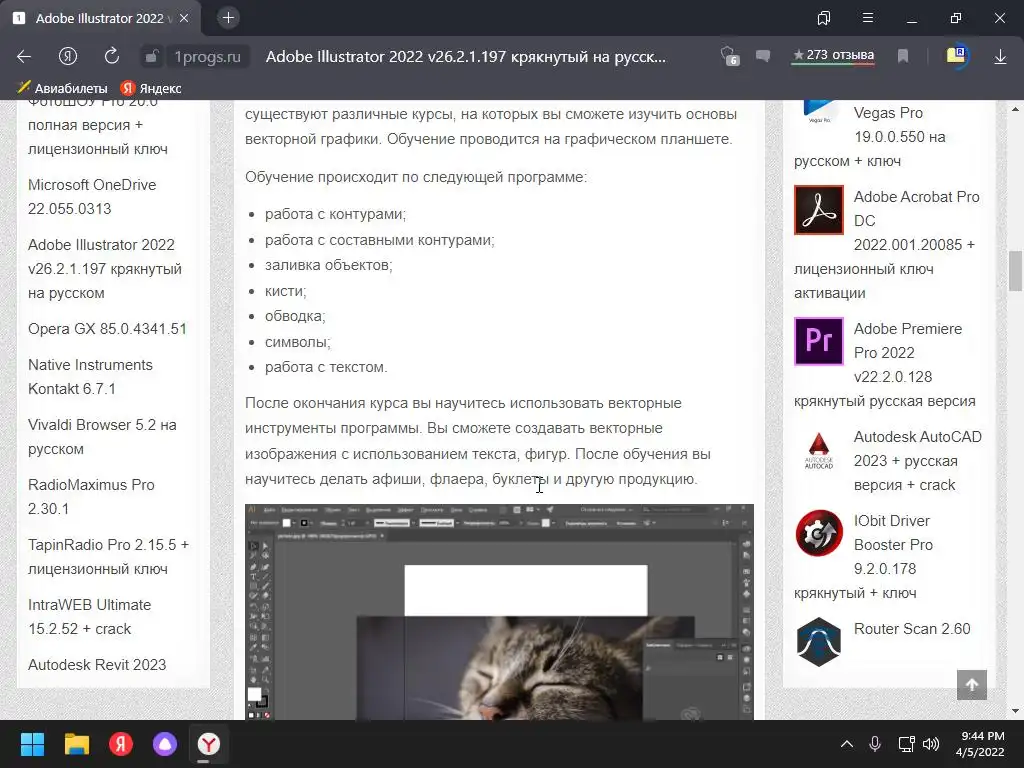Click the IObit Driver Booster gear icon
1024x768 pixels.
pos(819,533)
